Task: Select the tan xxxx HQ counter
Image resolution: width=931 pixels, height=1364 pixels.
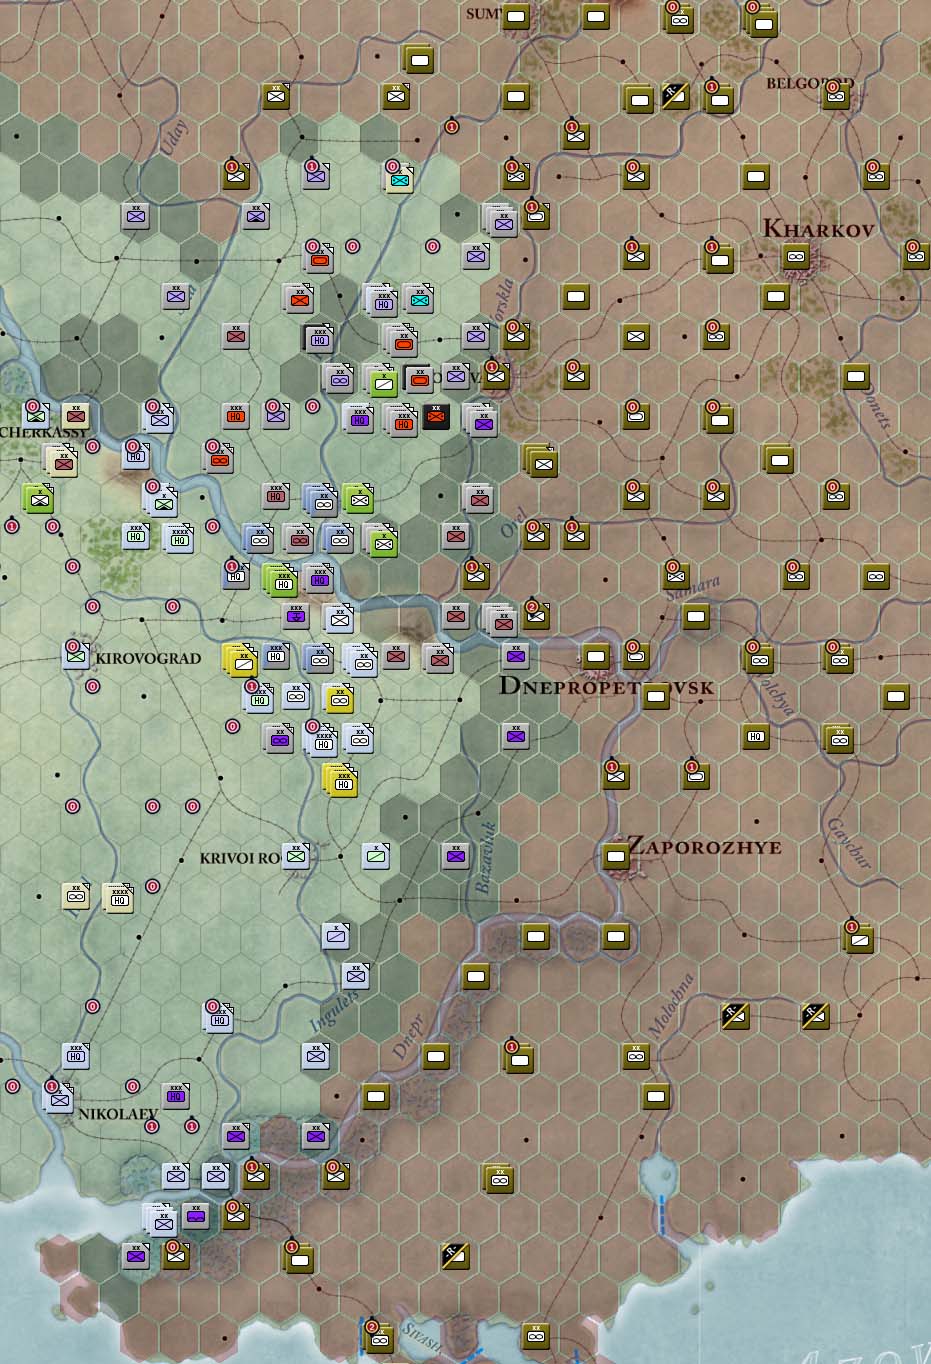Action: (x=119, y=897)
